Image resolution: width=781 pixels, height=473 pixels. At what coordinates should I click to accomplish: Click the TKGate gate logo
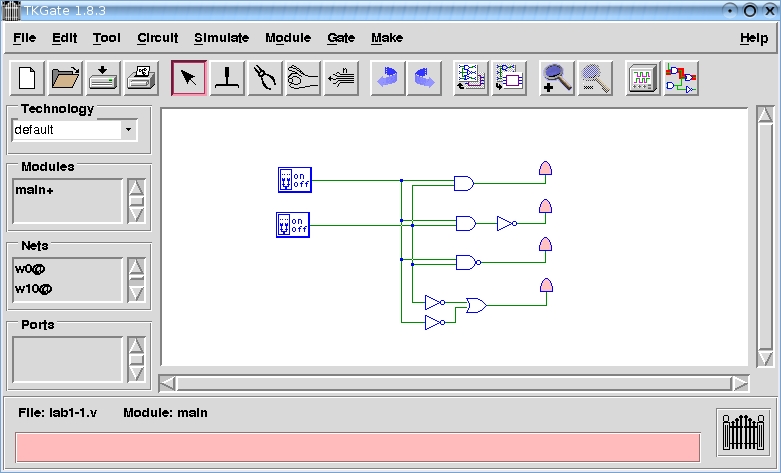(x=743, y=432)
